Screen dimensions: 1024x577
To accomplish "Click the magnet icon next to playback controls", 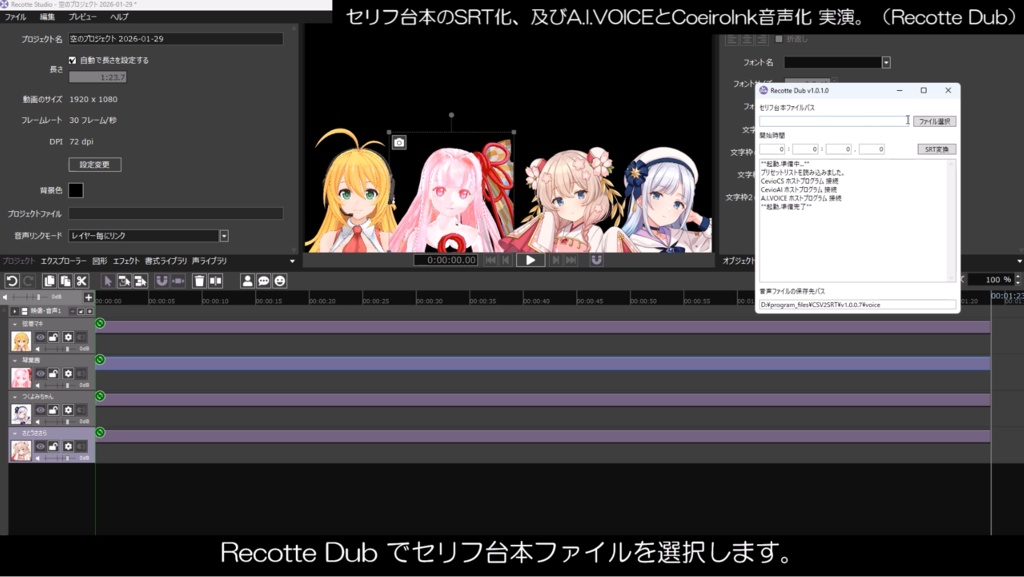I will point(596,260).
